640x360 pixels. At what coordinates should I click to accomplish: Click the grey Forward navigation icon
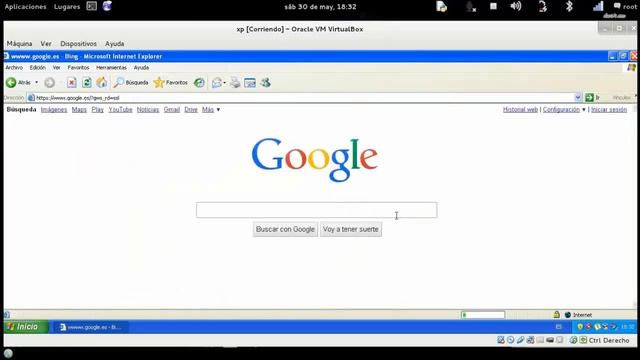pos(49,83)
